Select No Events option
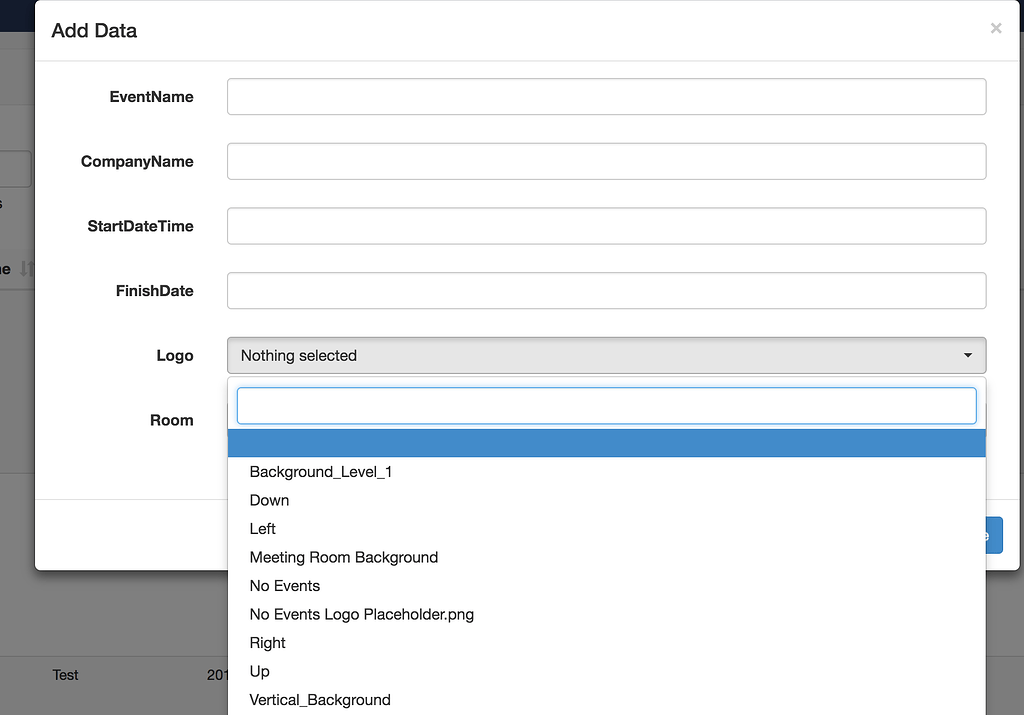This screenshot has height=715, width=1024. [606, 586]
